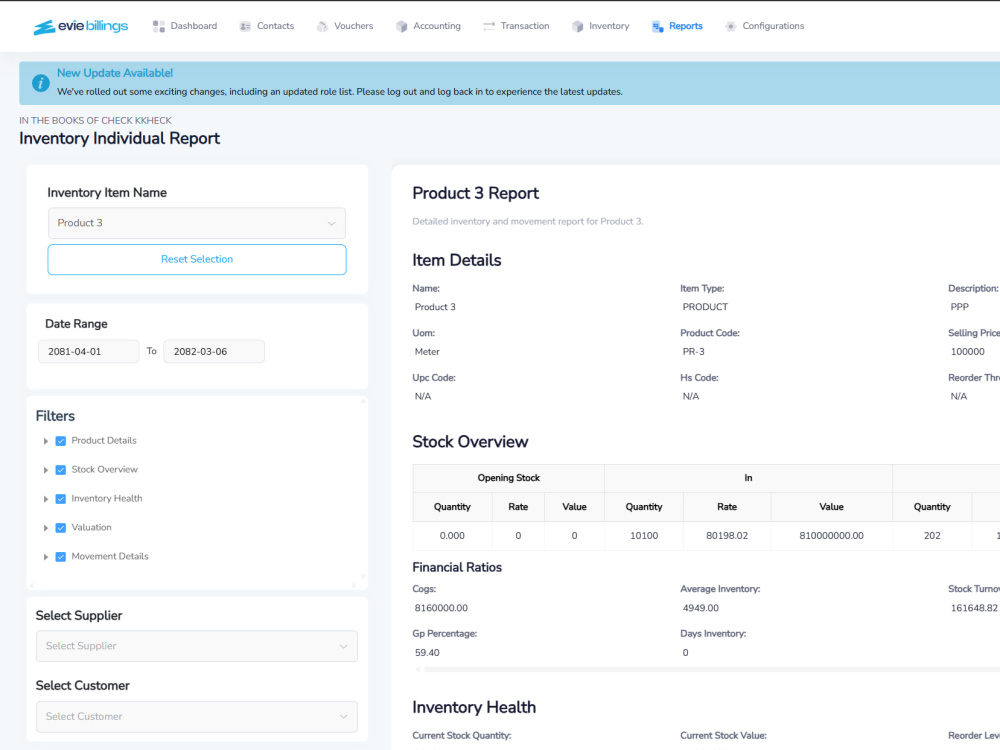Expand the Valuation tree node
Image resolution: width=1000 pixels, height=750 pixels.
pyautogui.click(x=45, y=528)
